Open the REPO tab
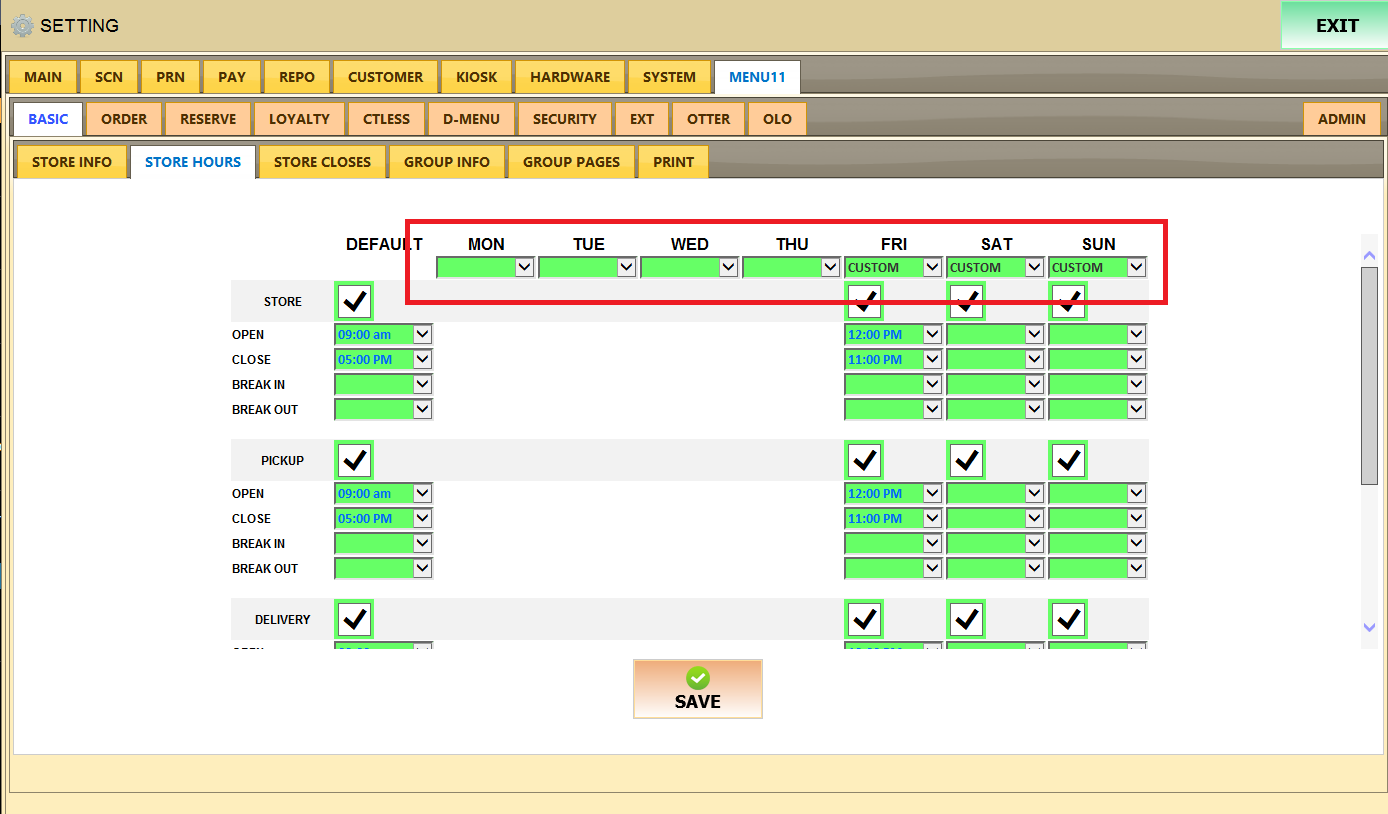The image size is (1388, 814). pyautogui.click(x=297, y=77)
